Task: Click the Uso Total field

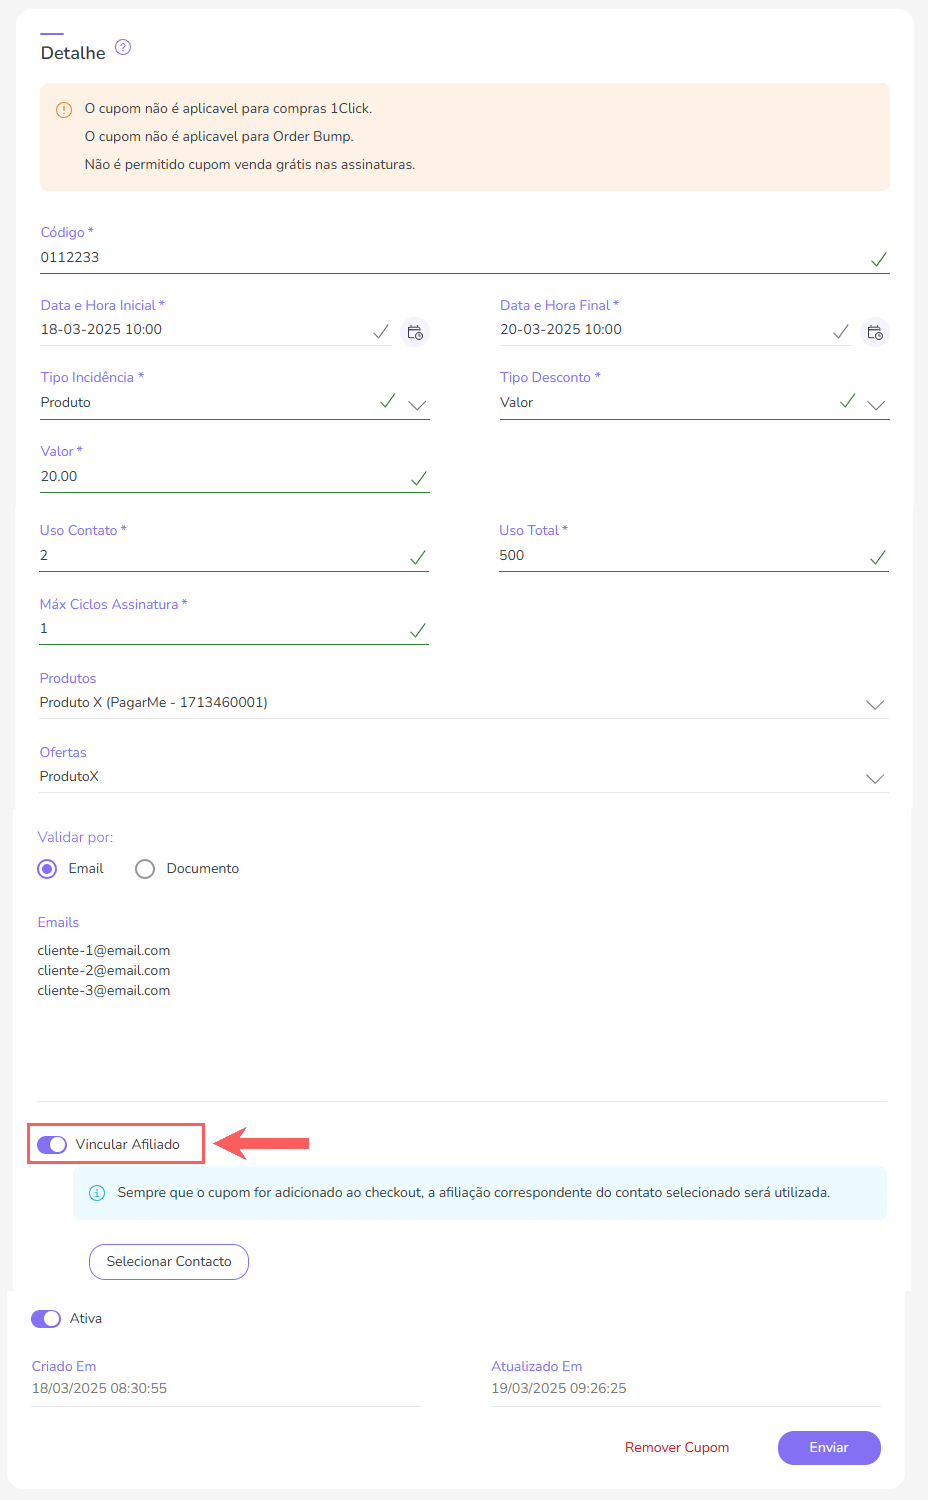Action: (680, 556)
